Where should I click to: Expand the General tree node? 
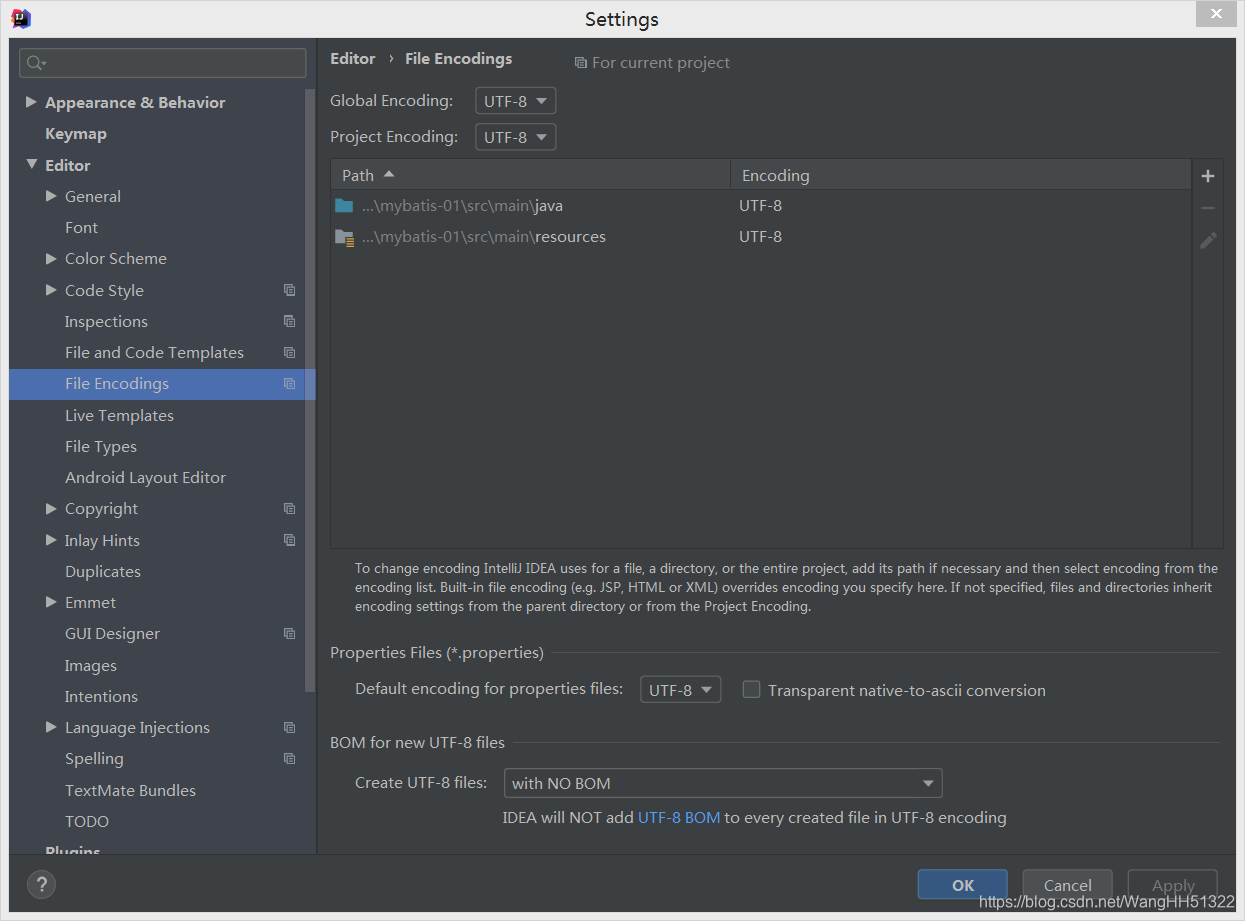coord(51,196)
